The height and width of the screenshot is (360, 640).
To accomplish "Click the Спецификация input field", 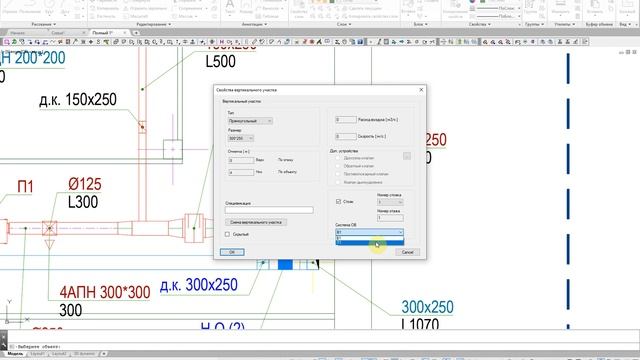I will pos(269,210).
